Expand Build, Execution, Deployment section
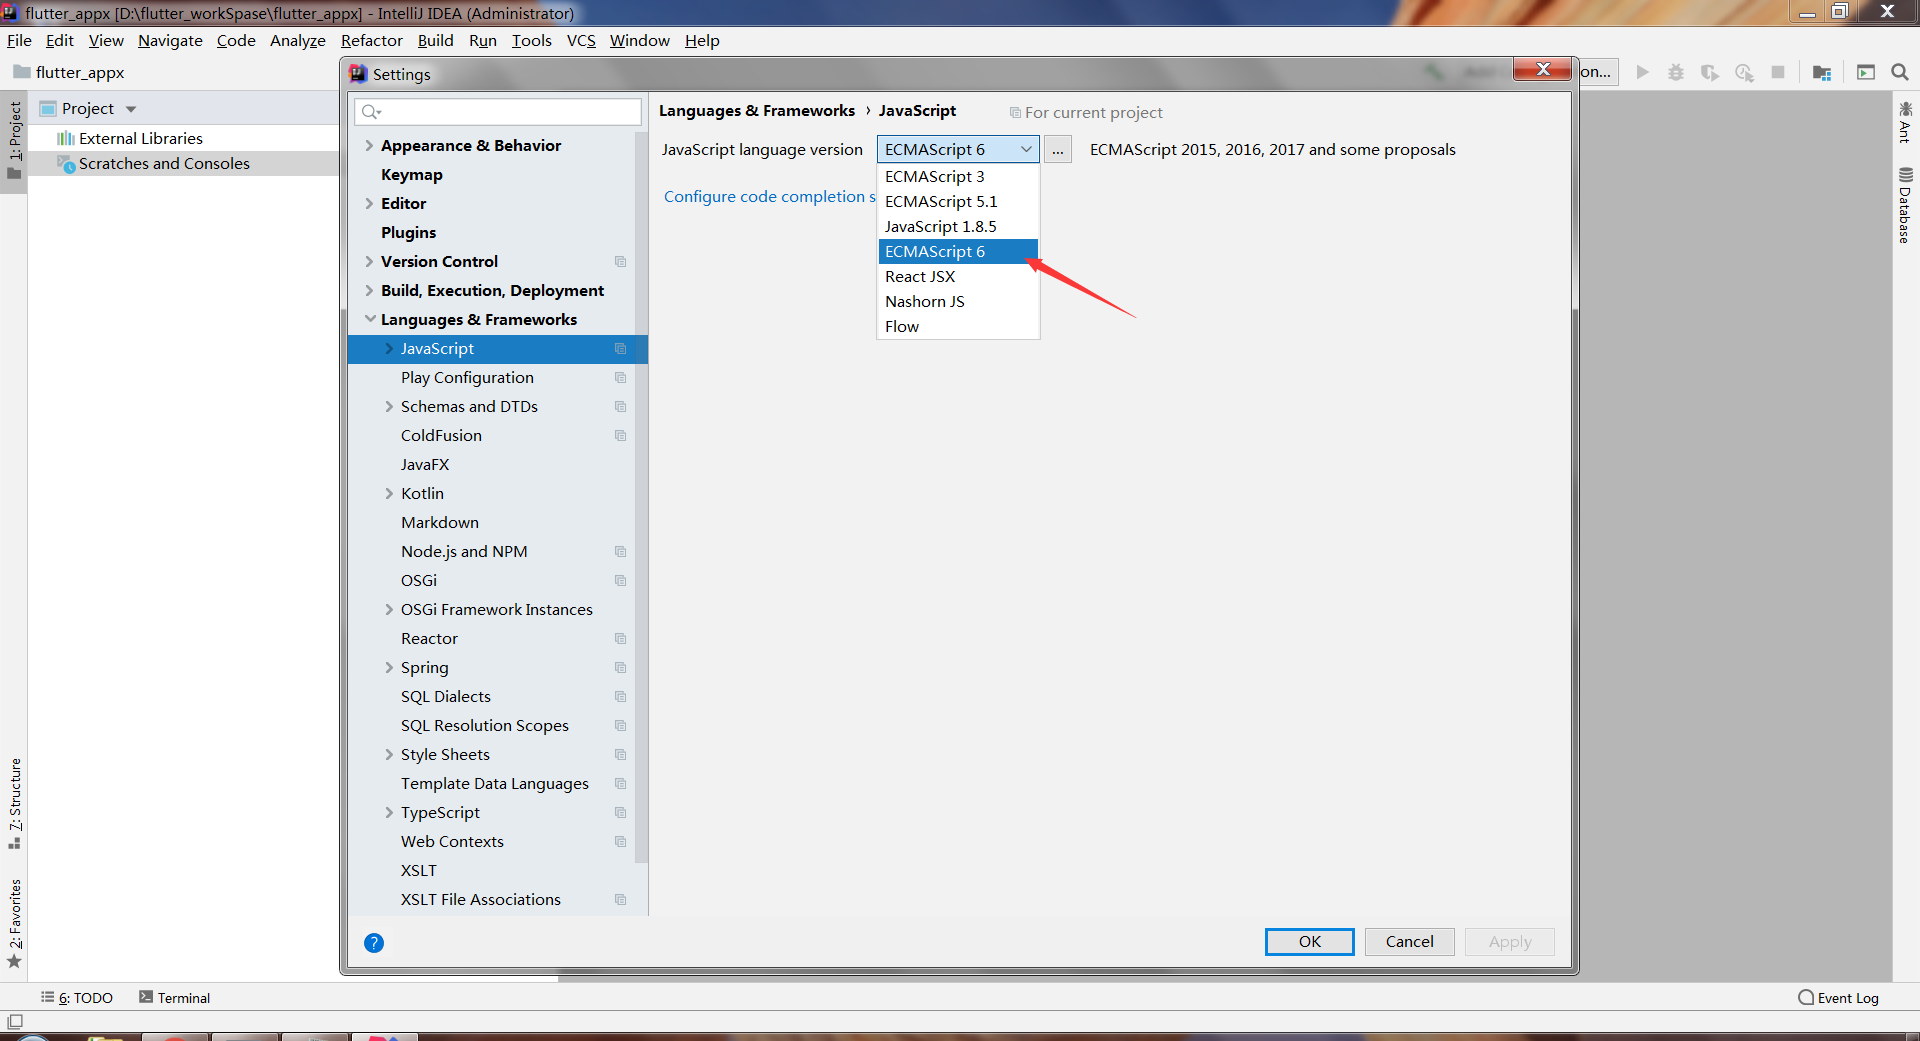 pyautogui.click(x=369, y=290)
